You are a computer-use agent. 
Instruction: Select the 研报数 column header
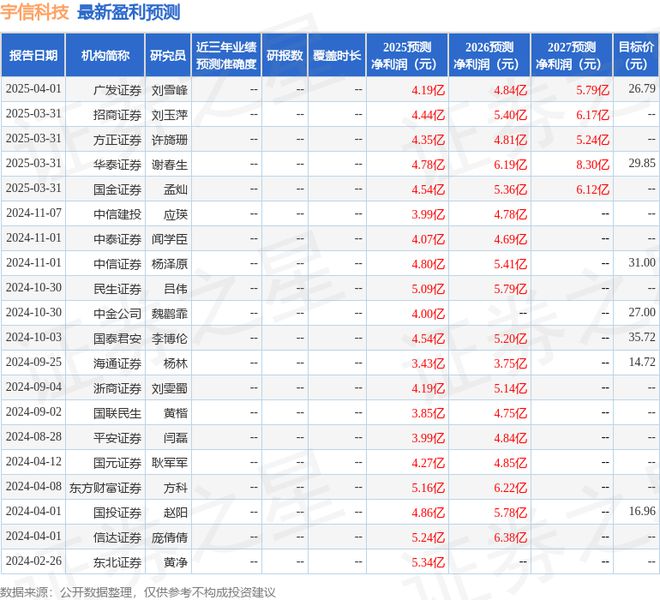[x=285, y=55]
